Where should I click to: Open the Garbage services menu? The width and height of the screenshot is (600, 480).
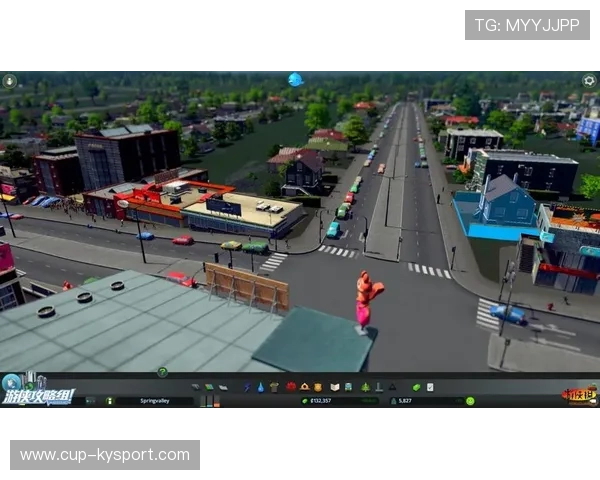tap(274, 387)
